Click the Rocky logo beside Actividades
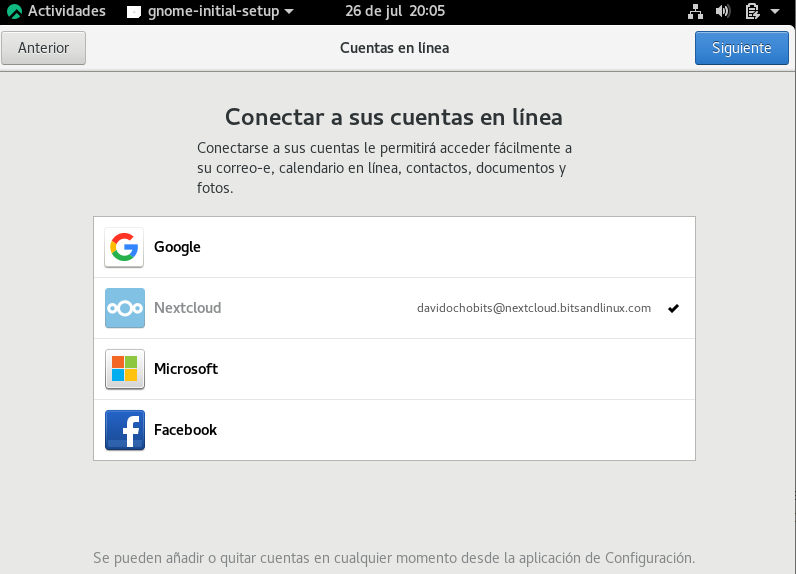Image resolution: width=796 pixels, height=574 pixels. [14, 11]
